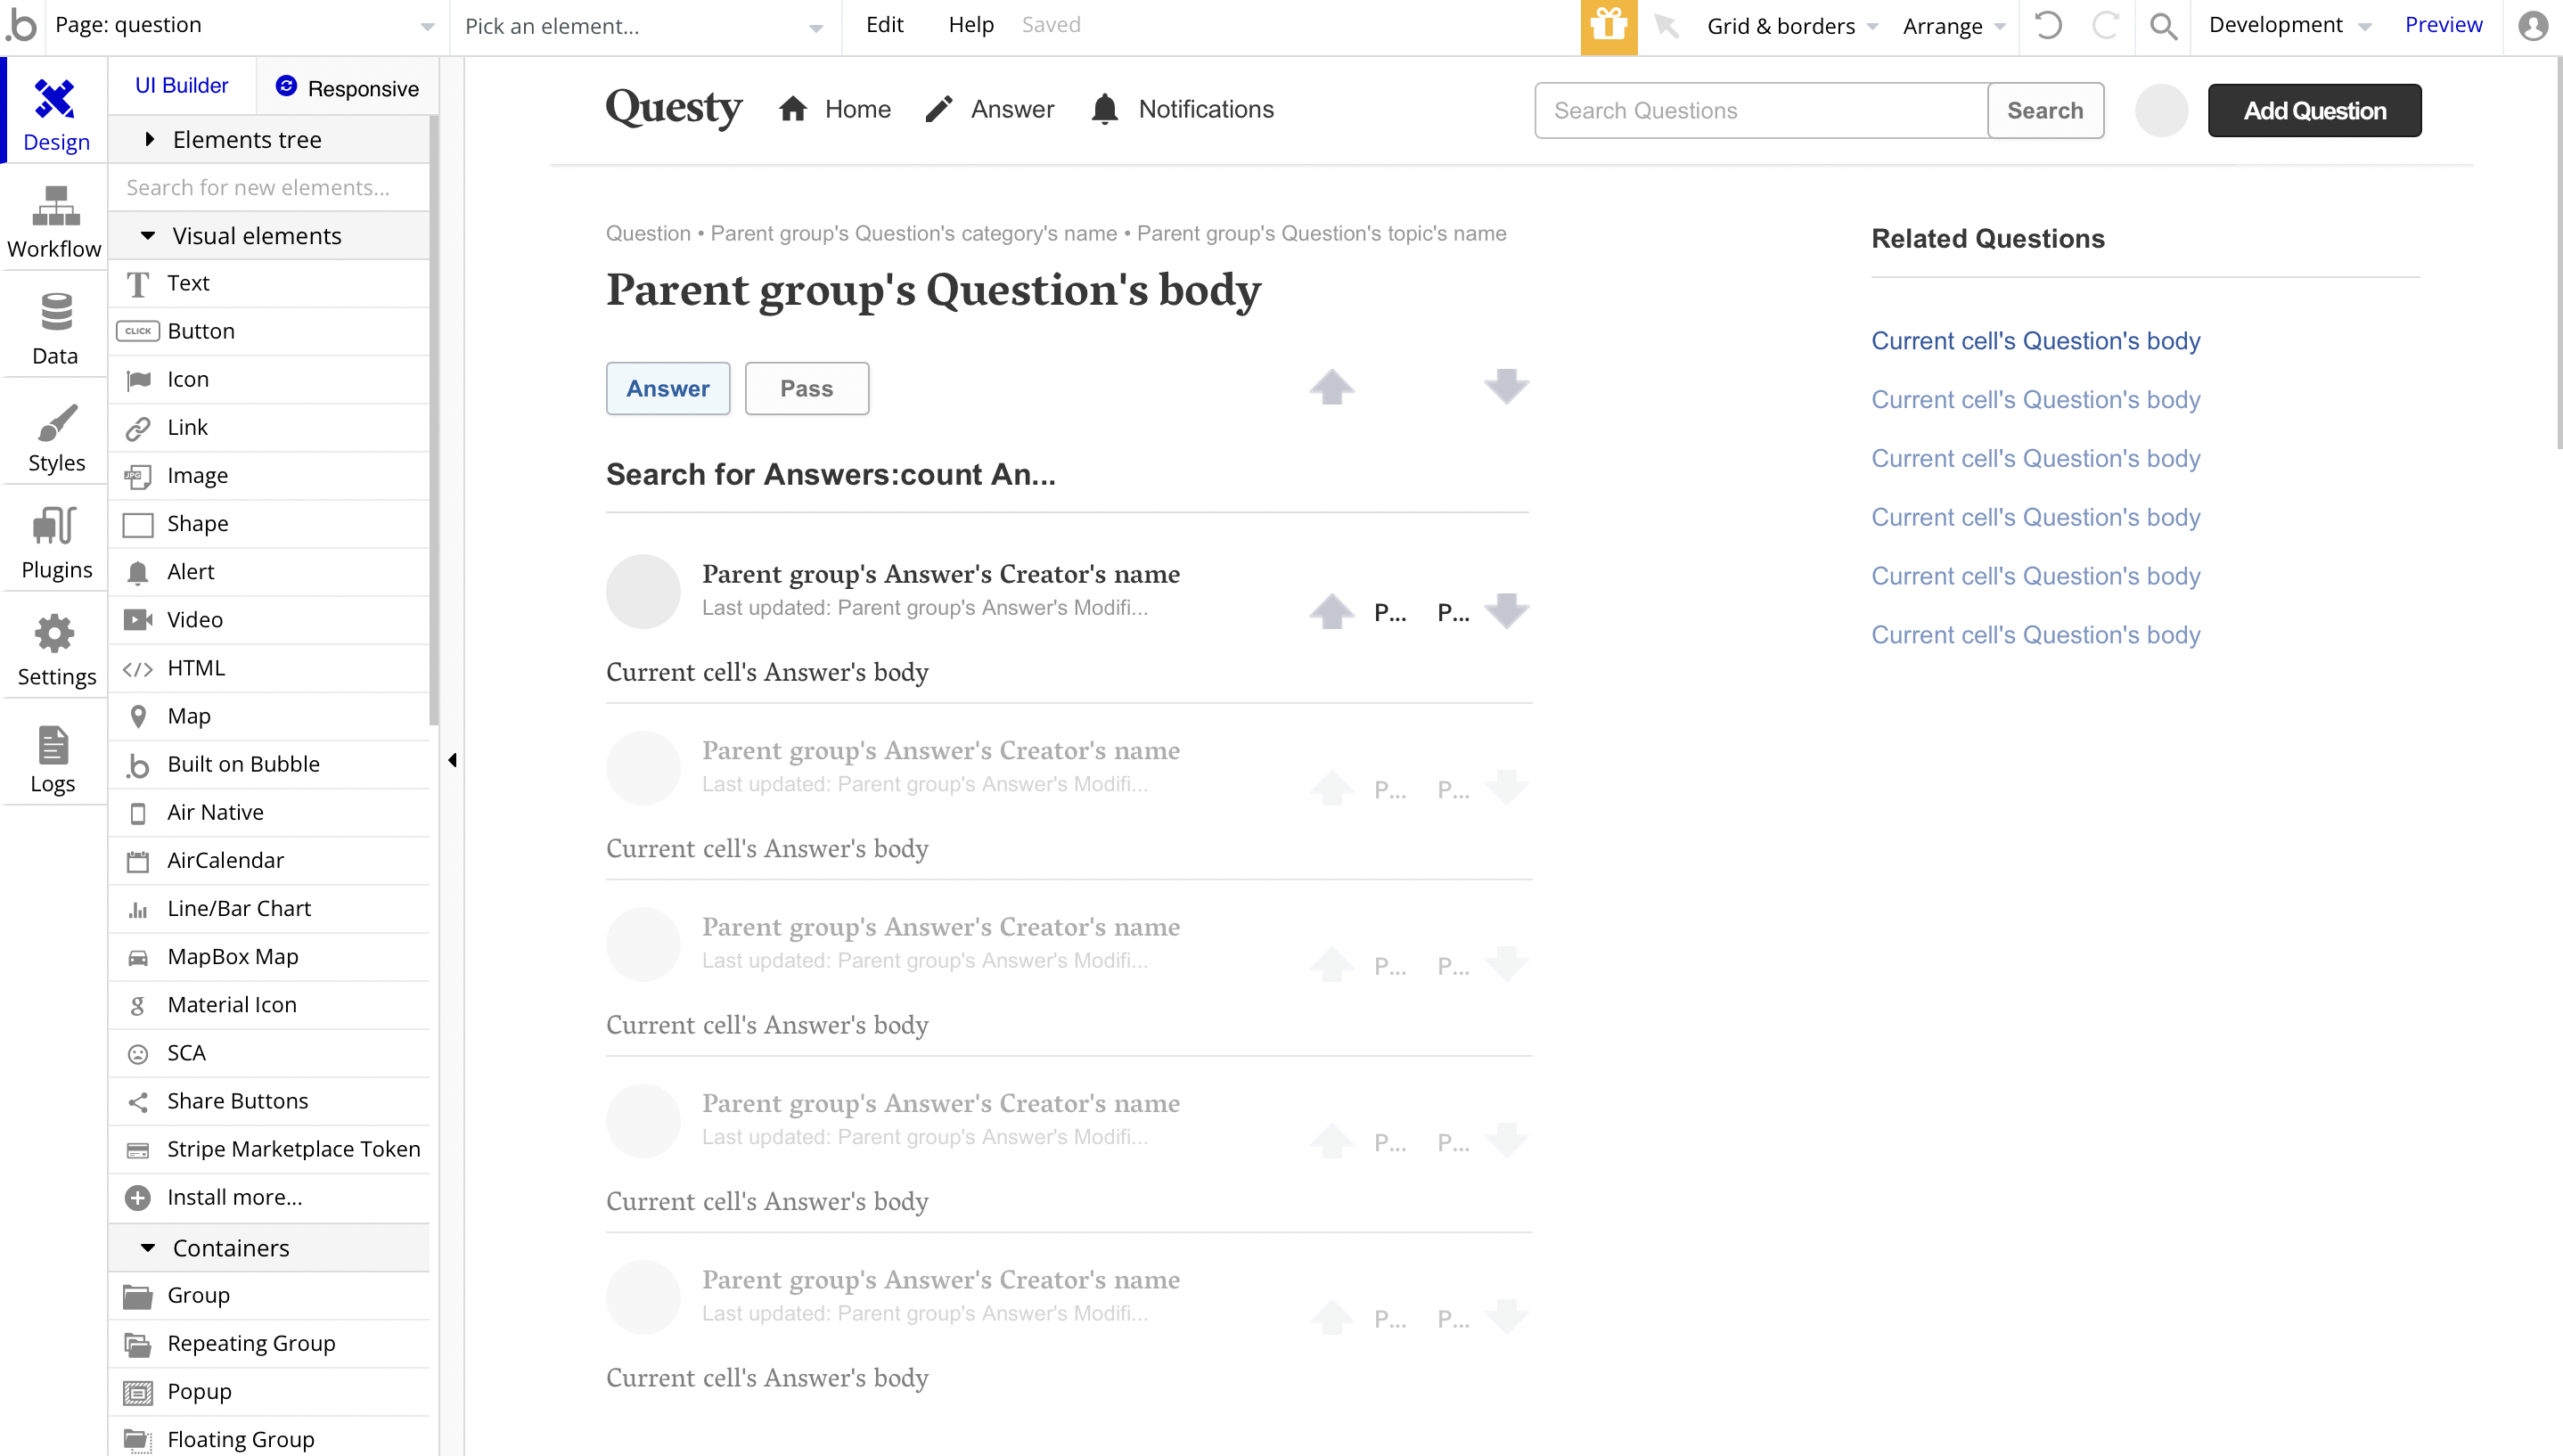Viewport: 2563px width, 1456px height.
Task: Open the Styles brush icon
Action: pyautogui.click(x=56, y=437)
